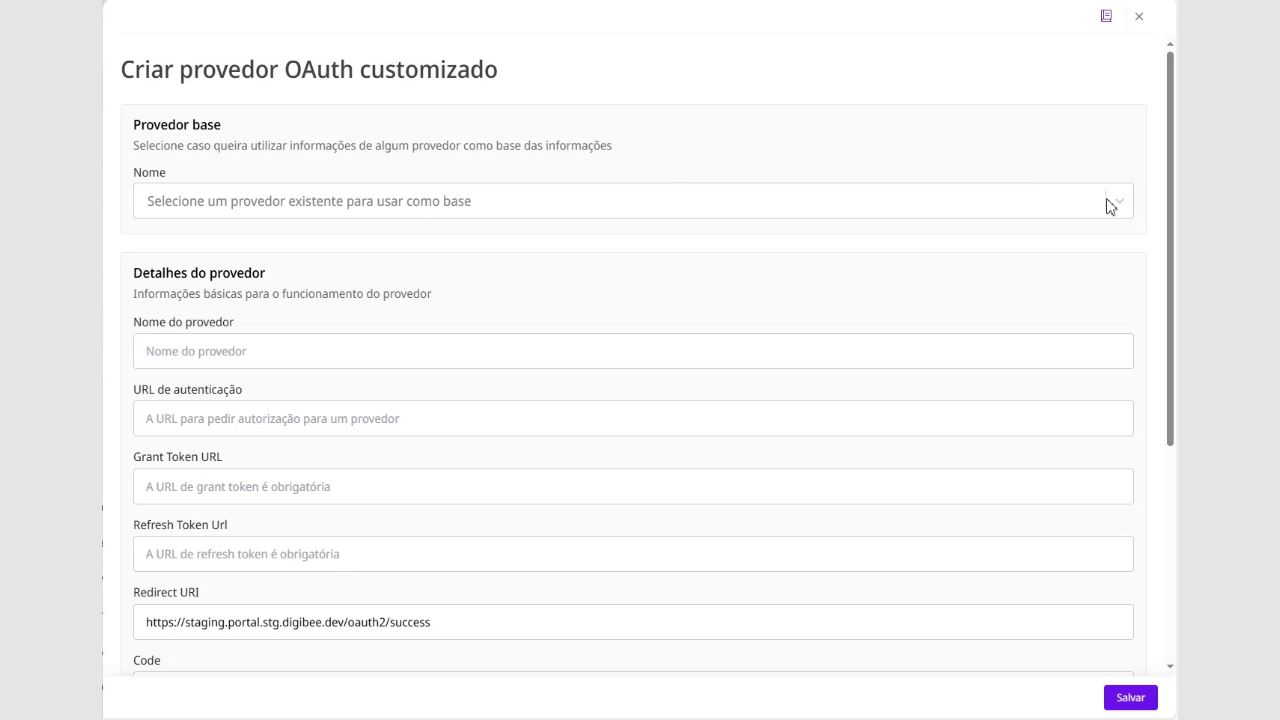The image size is (1280, 720).
Task: Click the 'URL de autenticação' label text
Action: tap(187, 390)
